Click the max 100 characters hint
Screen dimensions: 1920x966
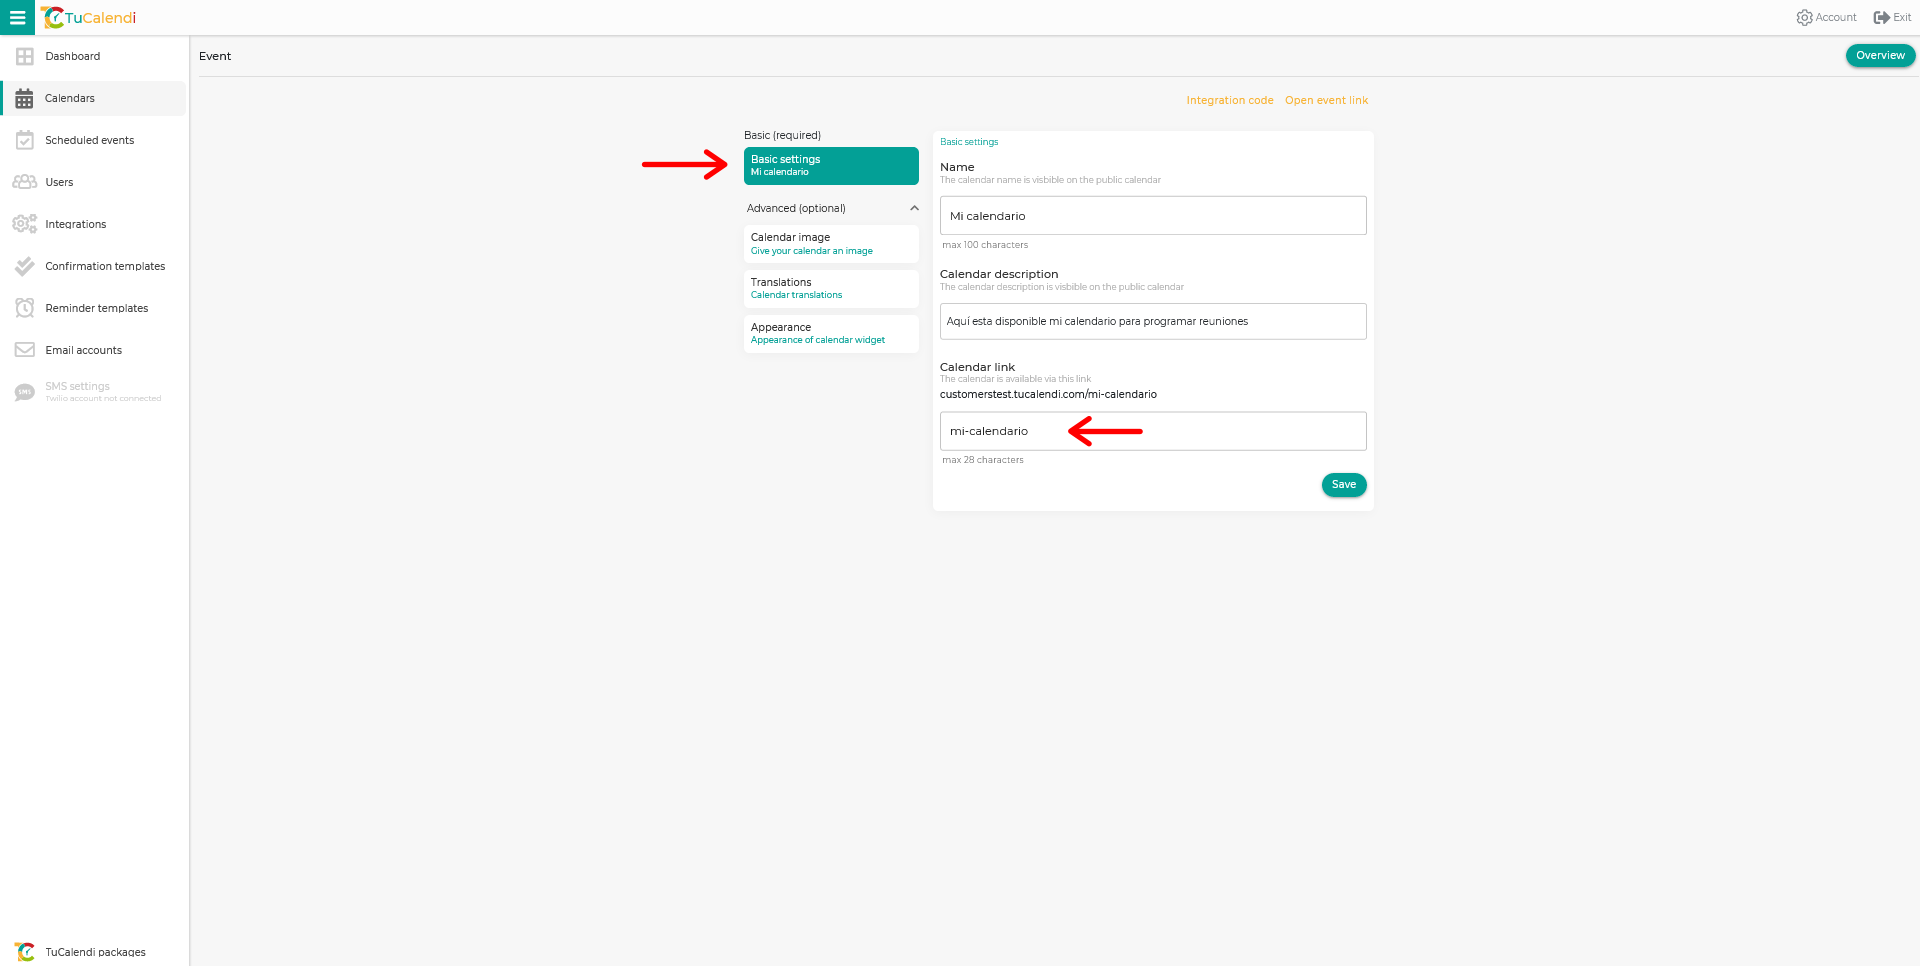985,245
